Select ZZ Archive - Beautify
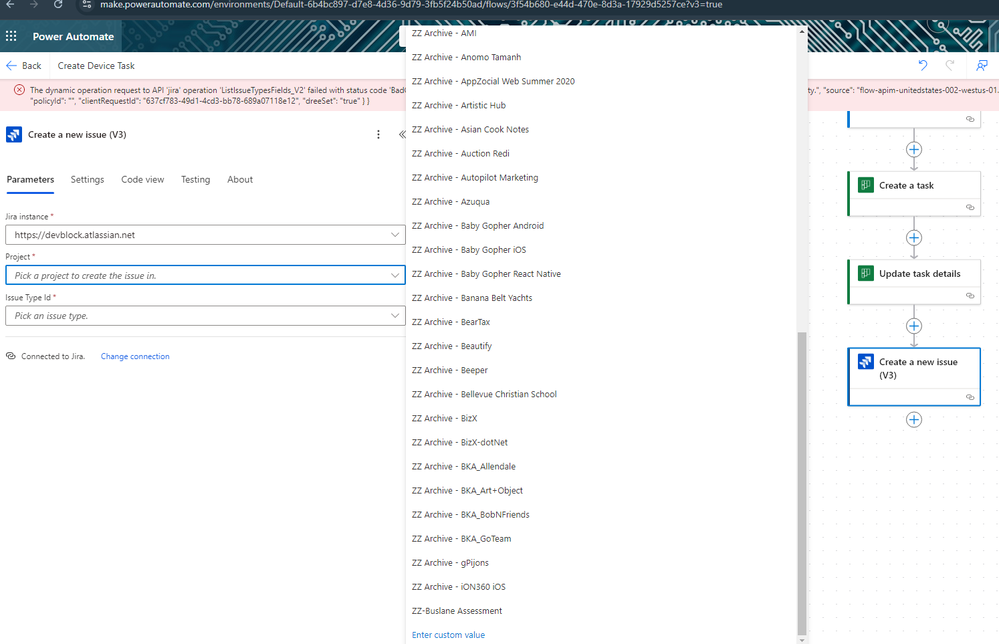Screen dimensions: 999x644 pyautogui.click(x=452, y=347)
